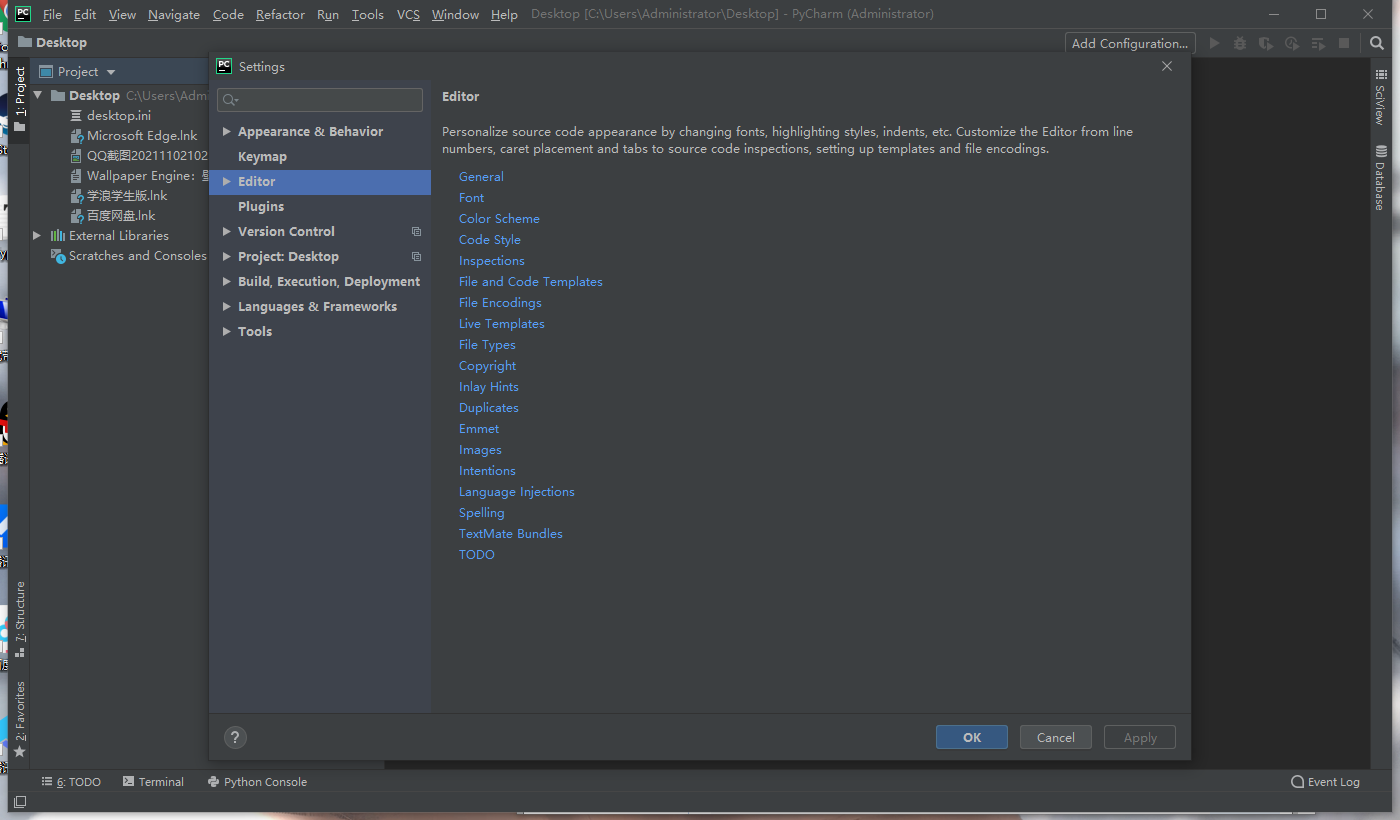Click the Apply button

click(1140, 737)
